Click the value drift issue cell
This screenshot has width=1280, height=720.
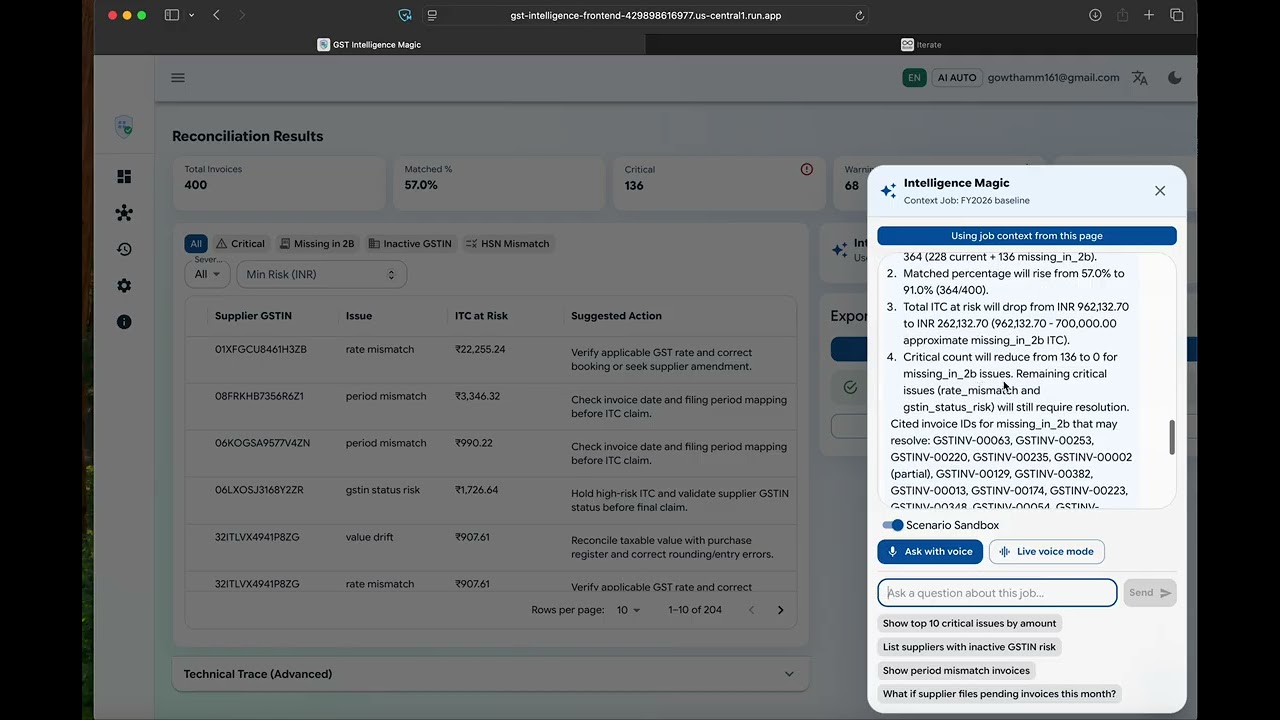pos(373,537)
